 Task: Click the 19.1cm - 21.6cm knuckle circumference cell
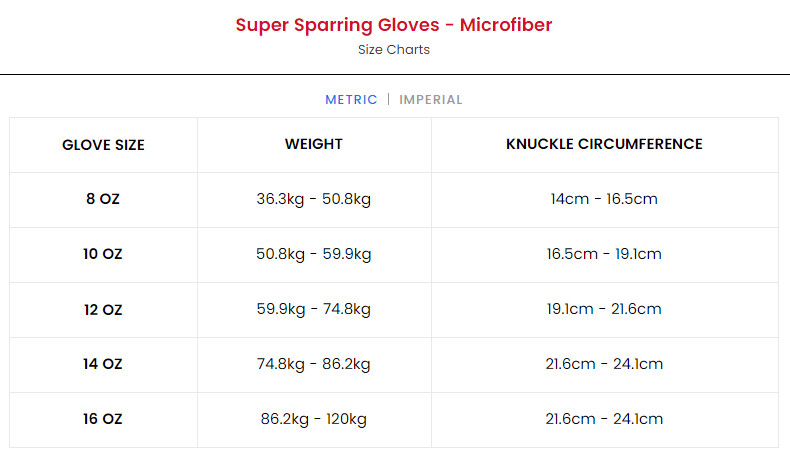pos(604,309)
